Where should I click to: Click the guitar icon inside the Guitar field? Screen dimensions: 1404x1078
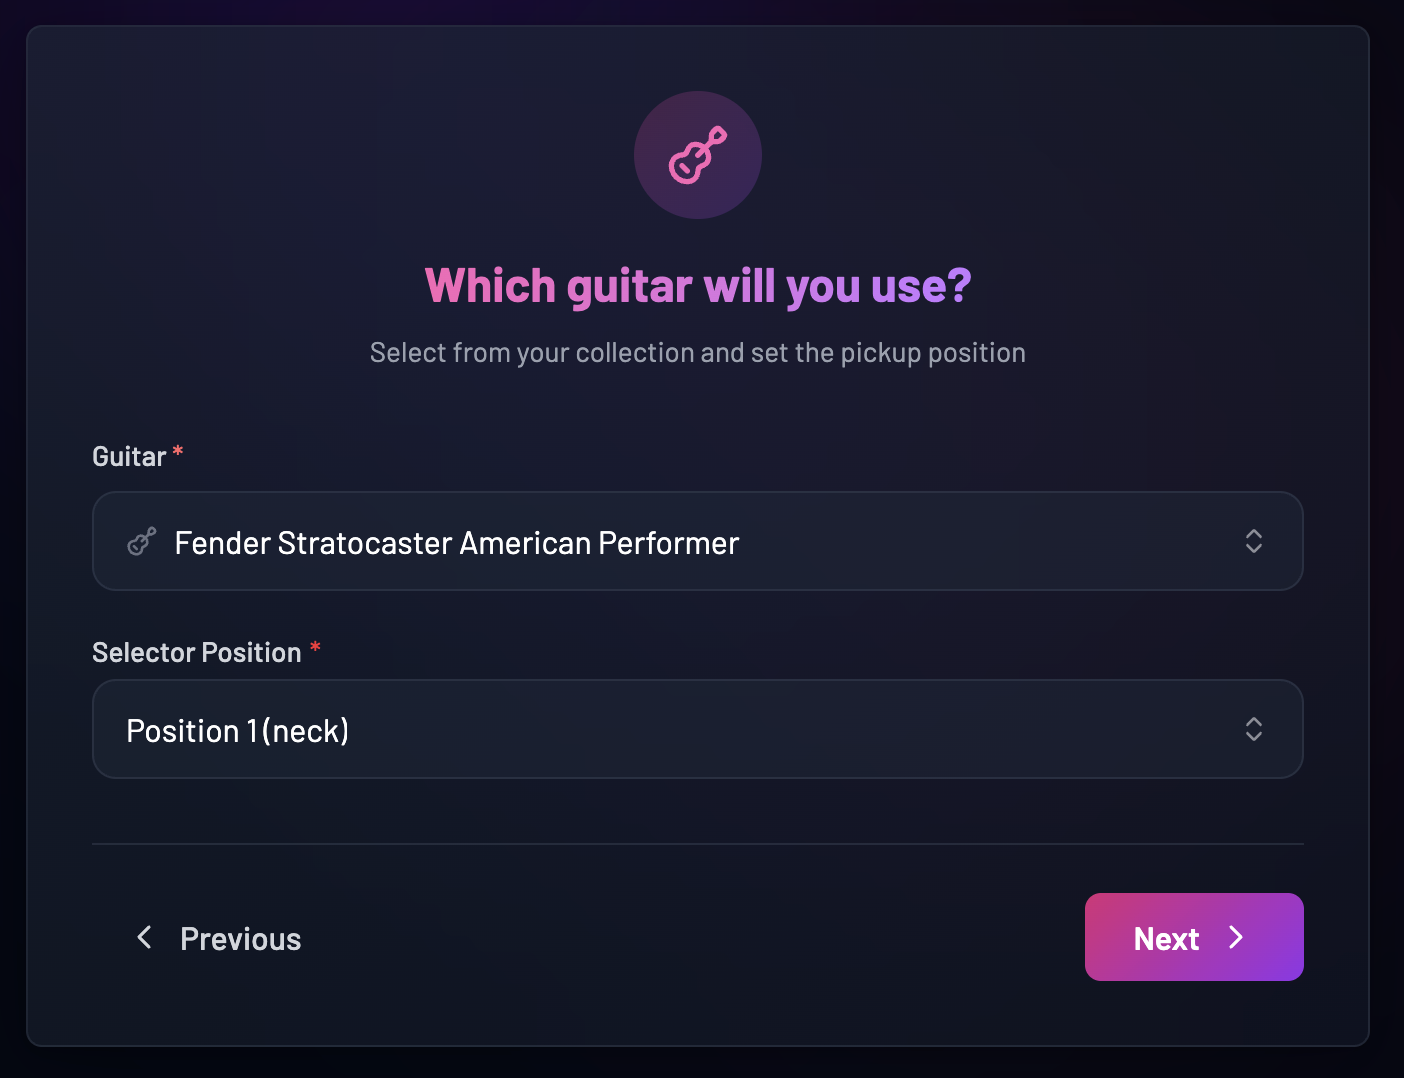(x=141, y=541)
